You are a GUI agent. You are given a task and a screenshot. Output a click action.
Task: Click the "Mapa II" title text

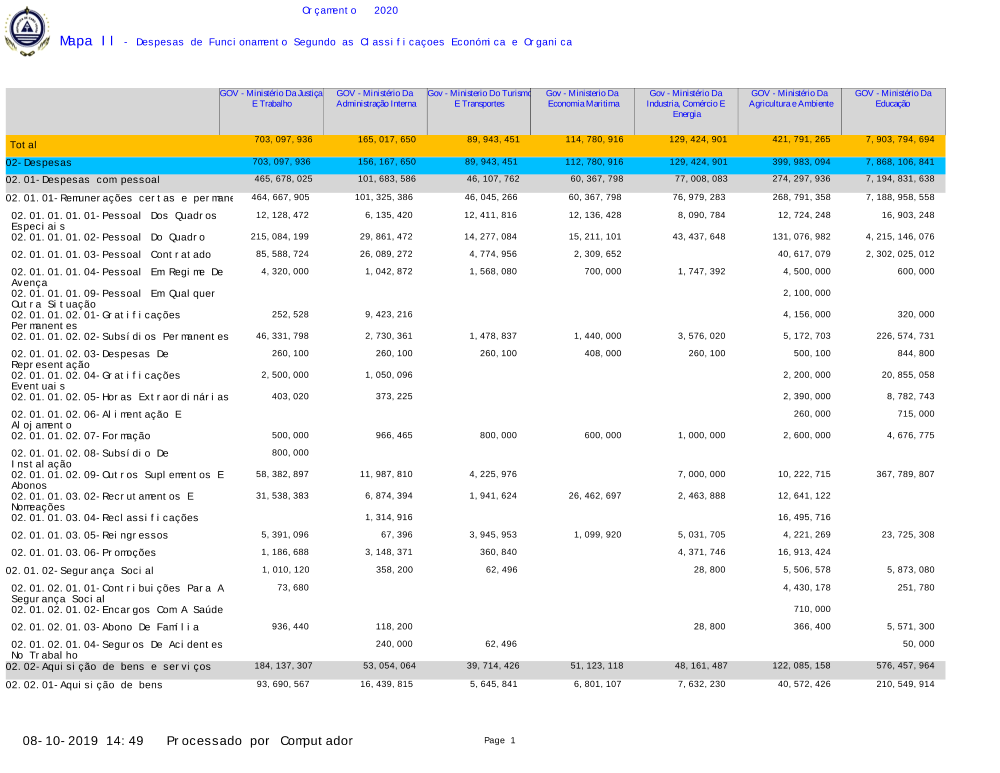87,41
